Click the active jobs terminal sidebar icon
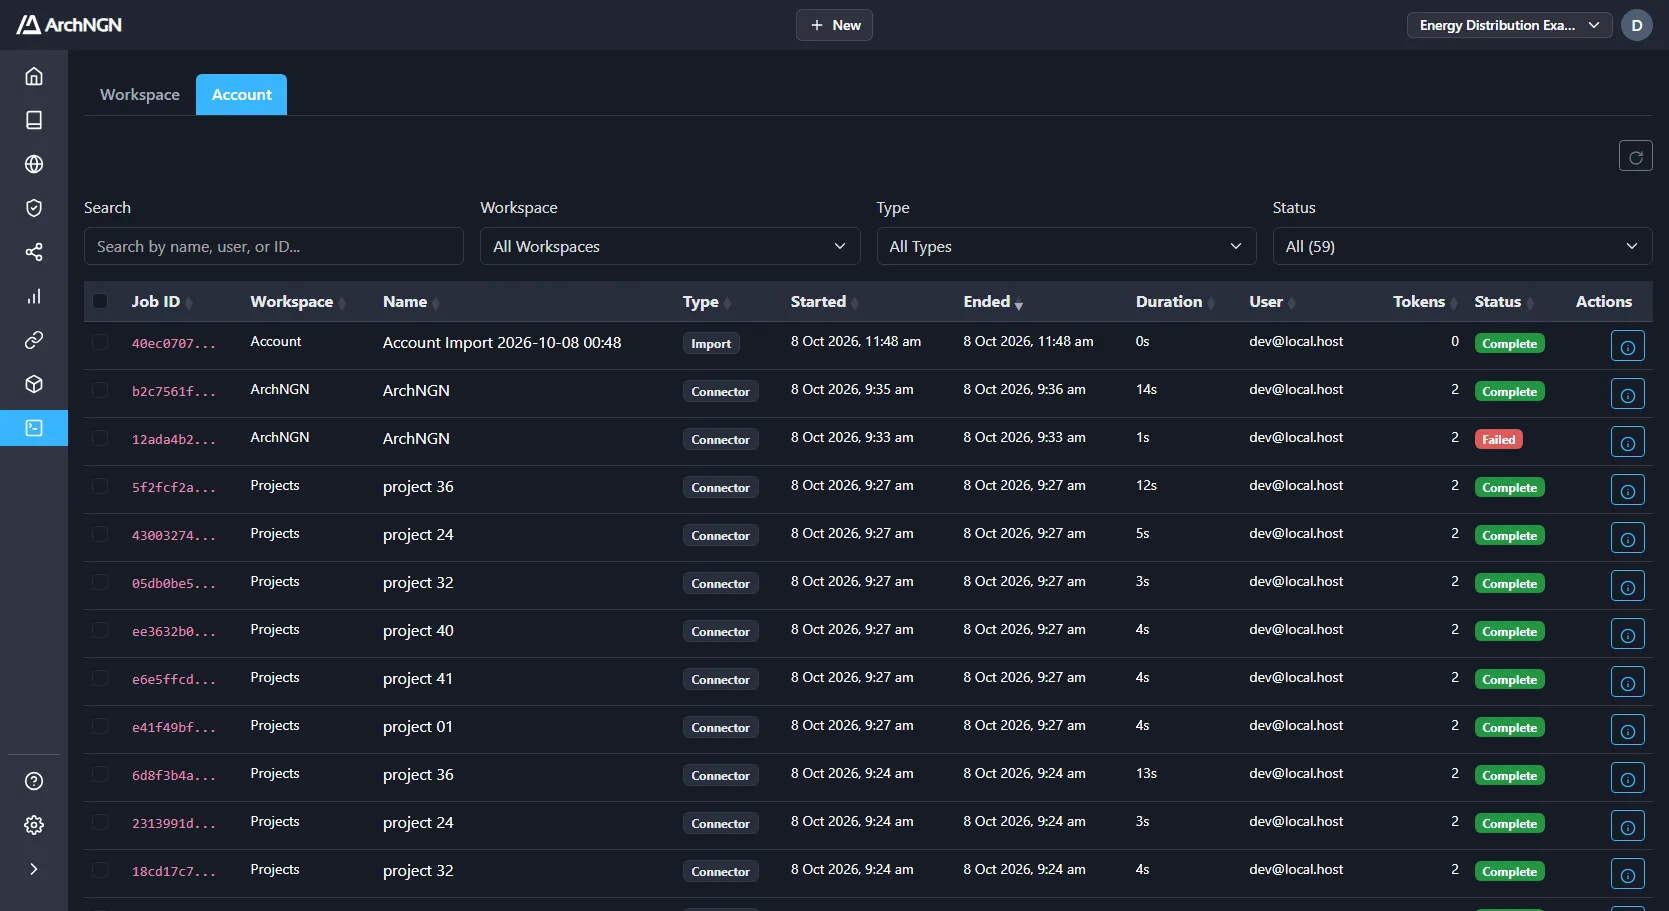 (x=34, y=428)
